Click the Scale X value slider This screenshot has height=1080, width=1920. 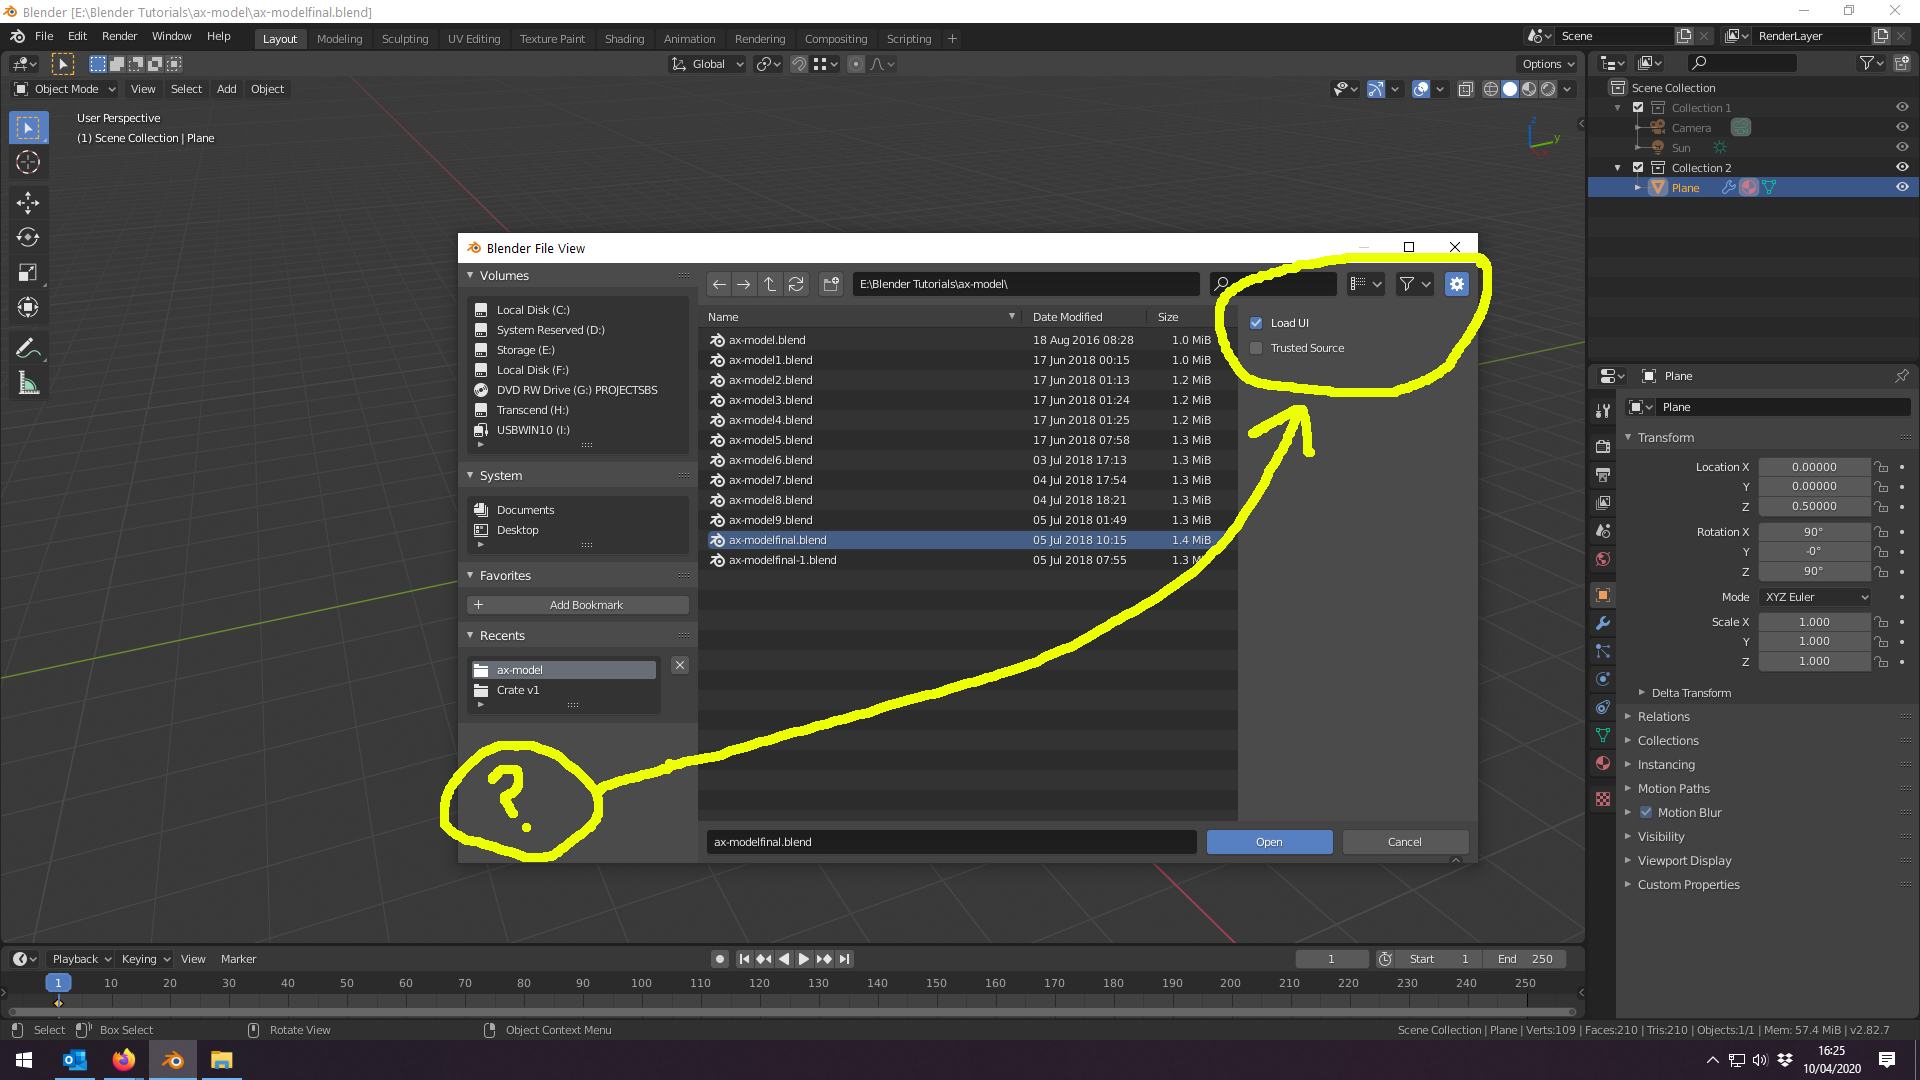(1814, 621)
